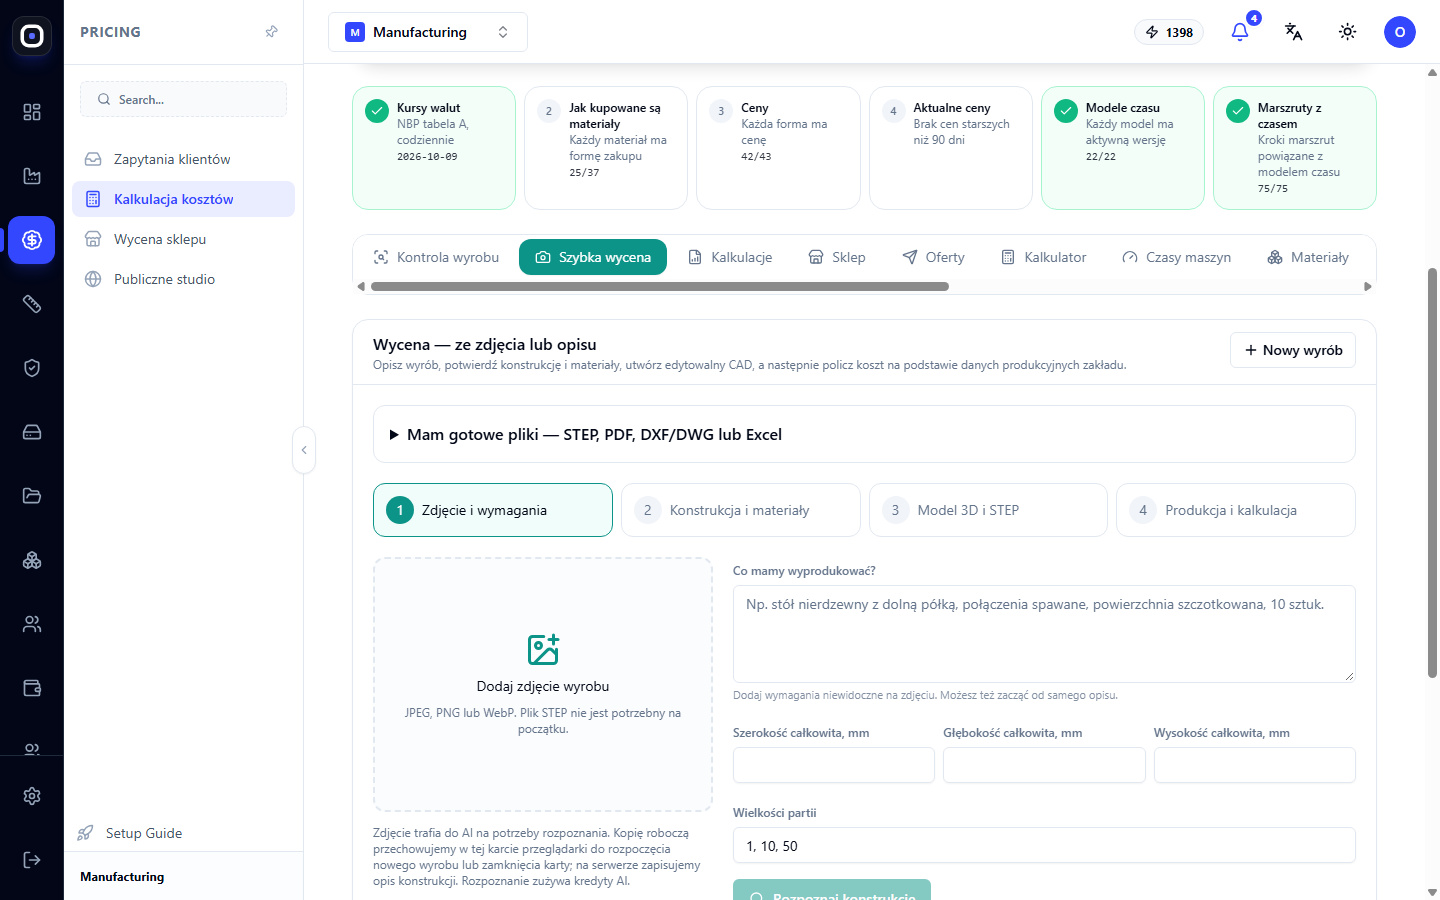This screenshot has height=900, width=1440.
Task: Open the language translation icon
Action: click(x=1294, y=32)
